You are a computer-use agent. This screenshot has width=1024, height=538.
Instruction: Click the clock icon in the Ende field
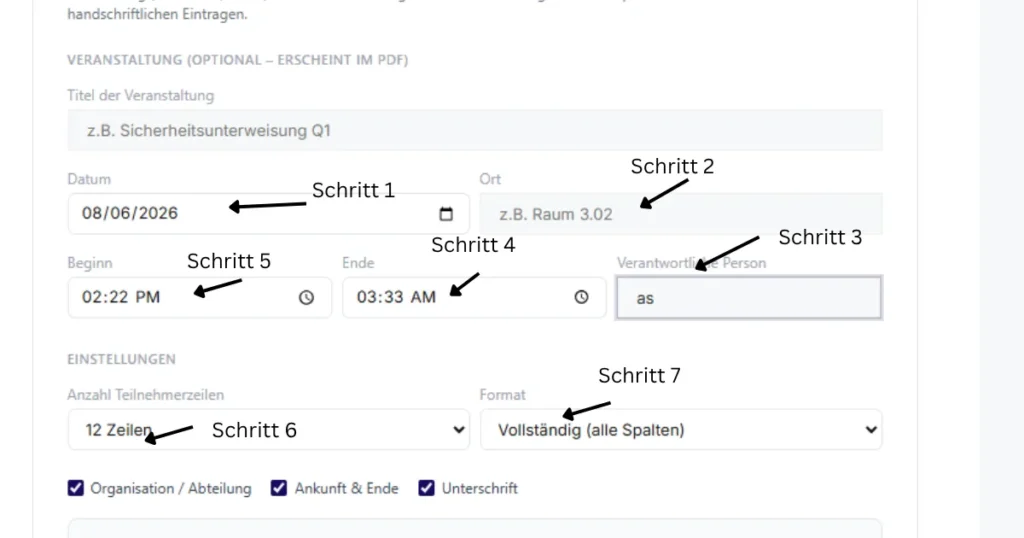coord(581,297)
